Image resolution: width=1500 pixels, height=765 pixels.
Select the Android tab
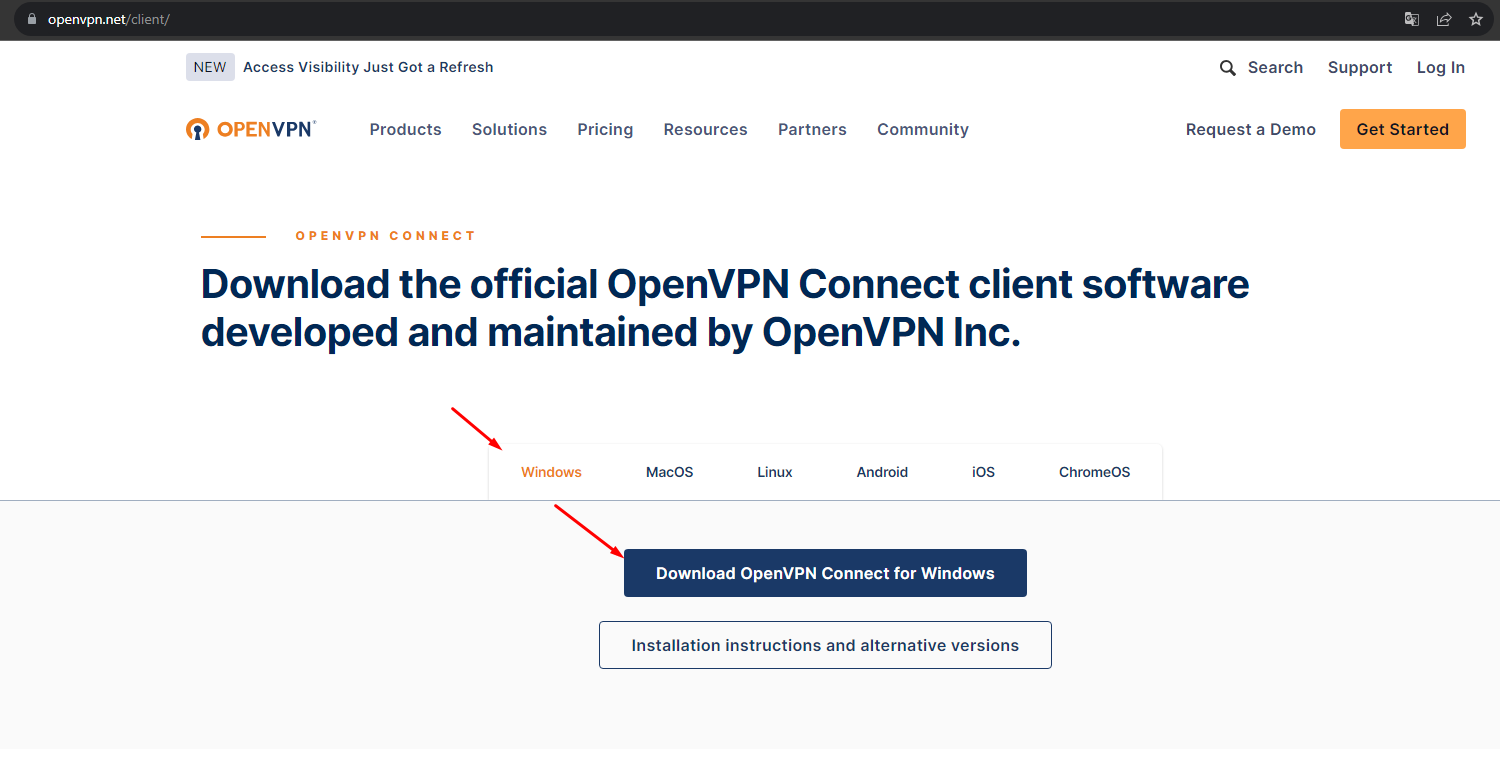[882, 472]
